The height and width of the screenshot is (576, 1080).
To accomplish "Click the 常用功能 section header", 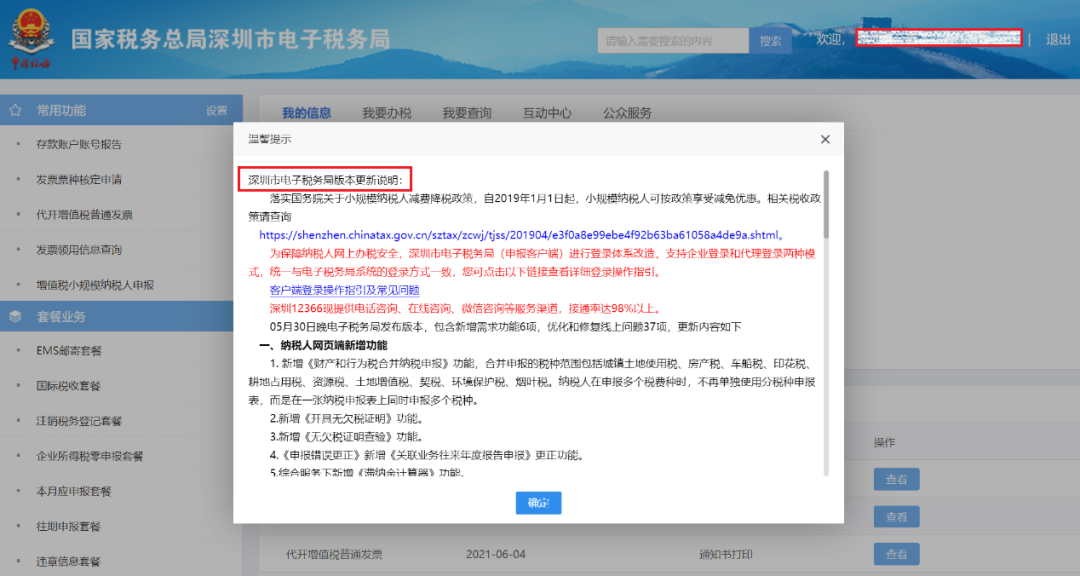I will click(121, 110).
